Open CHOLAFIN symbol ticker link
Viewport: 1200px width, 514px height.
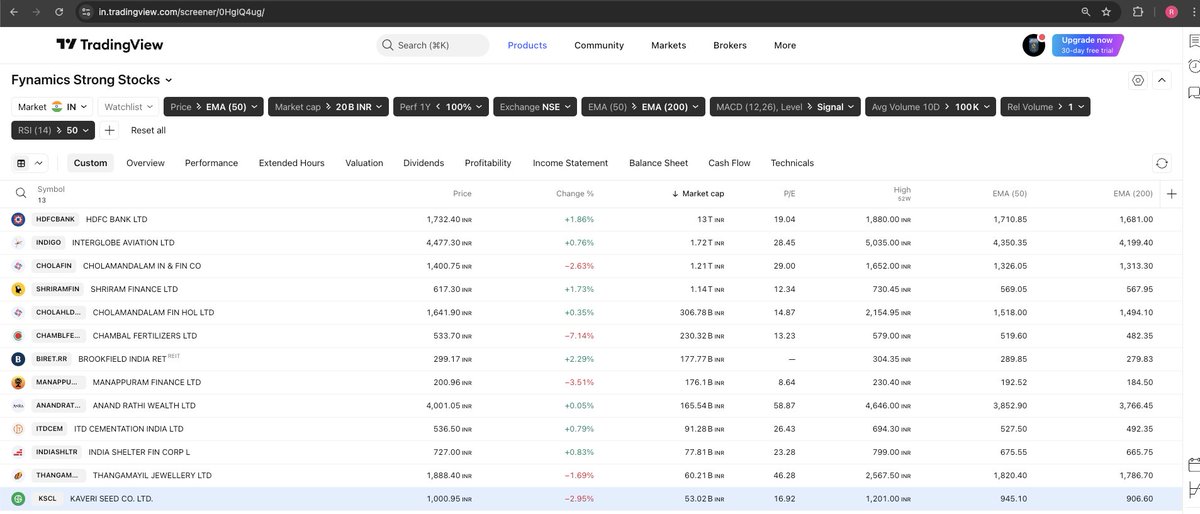54,266
